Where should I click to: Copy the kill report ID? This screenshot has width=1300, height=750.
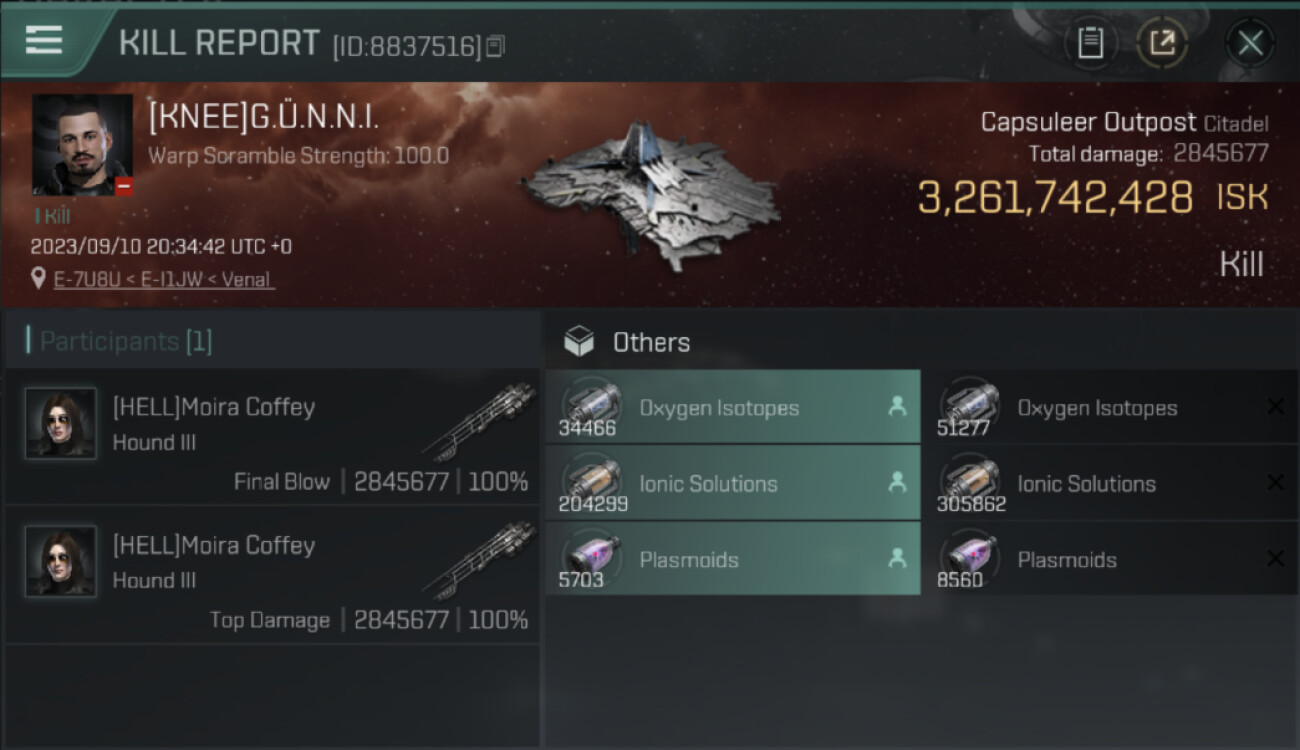[x=496, y=46]
